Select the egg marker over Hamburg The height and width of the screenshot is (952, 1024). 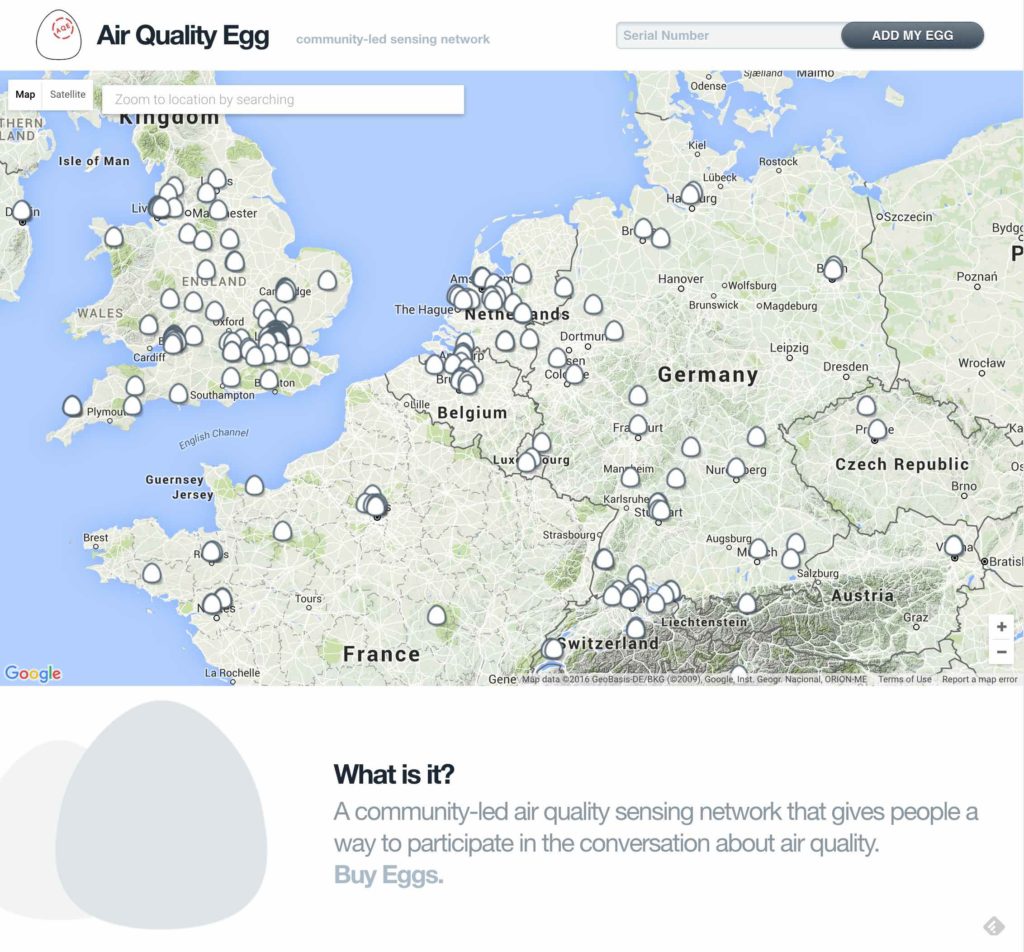pyautogui.click(x=690, y=195)
